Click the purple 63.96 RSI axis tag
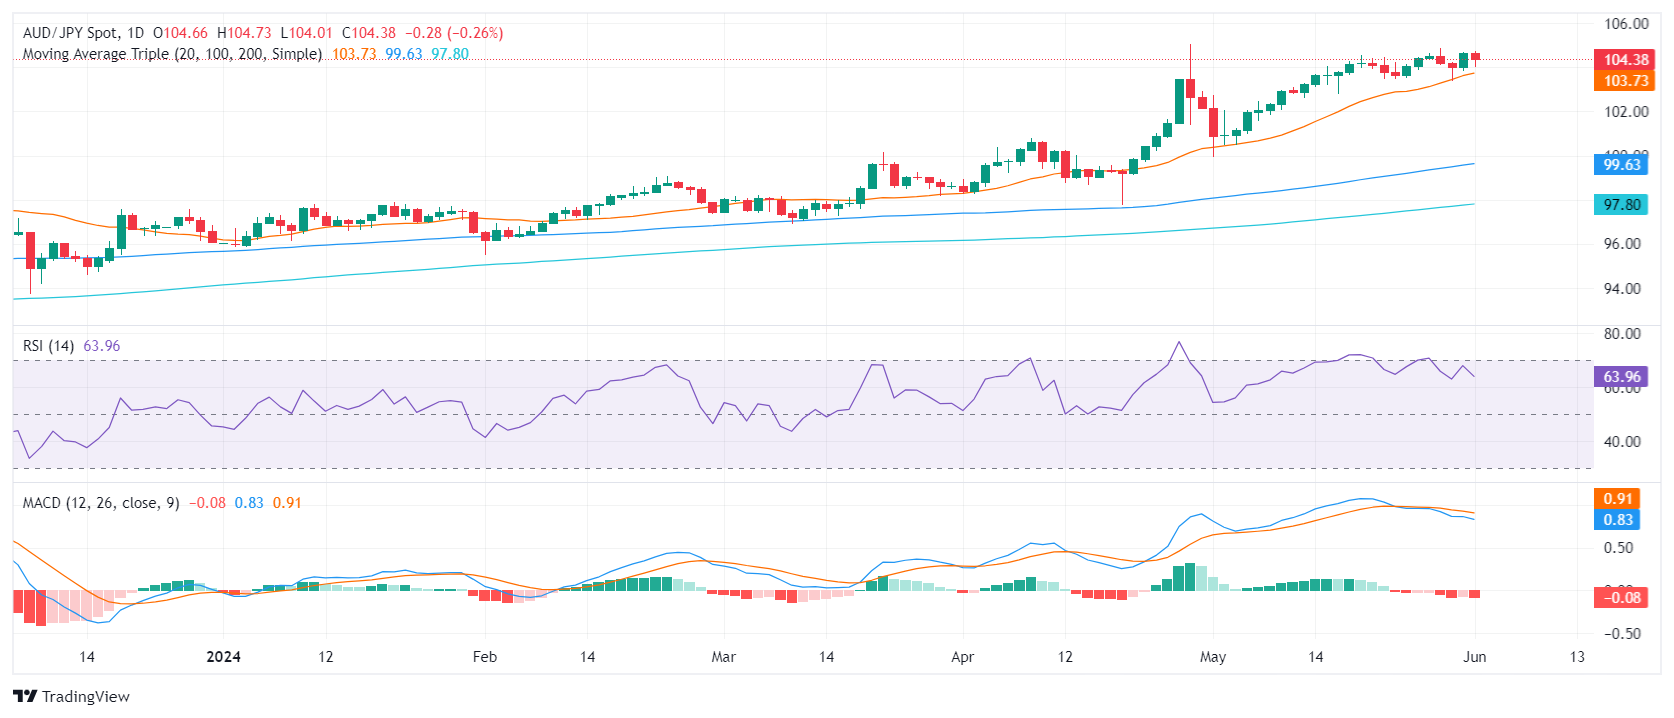The image size is (1674, 718). (x=1621, y=377)
